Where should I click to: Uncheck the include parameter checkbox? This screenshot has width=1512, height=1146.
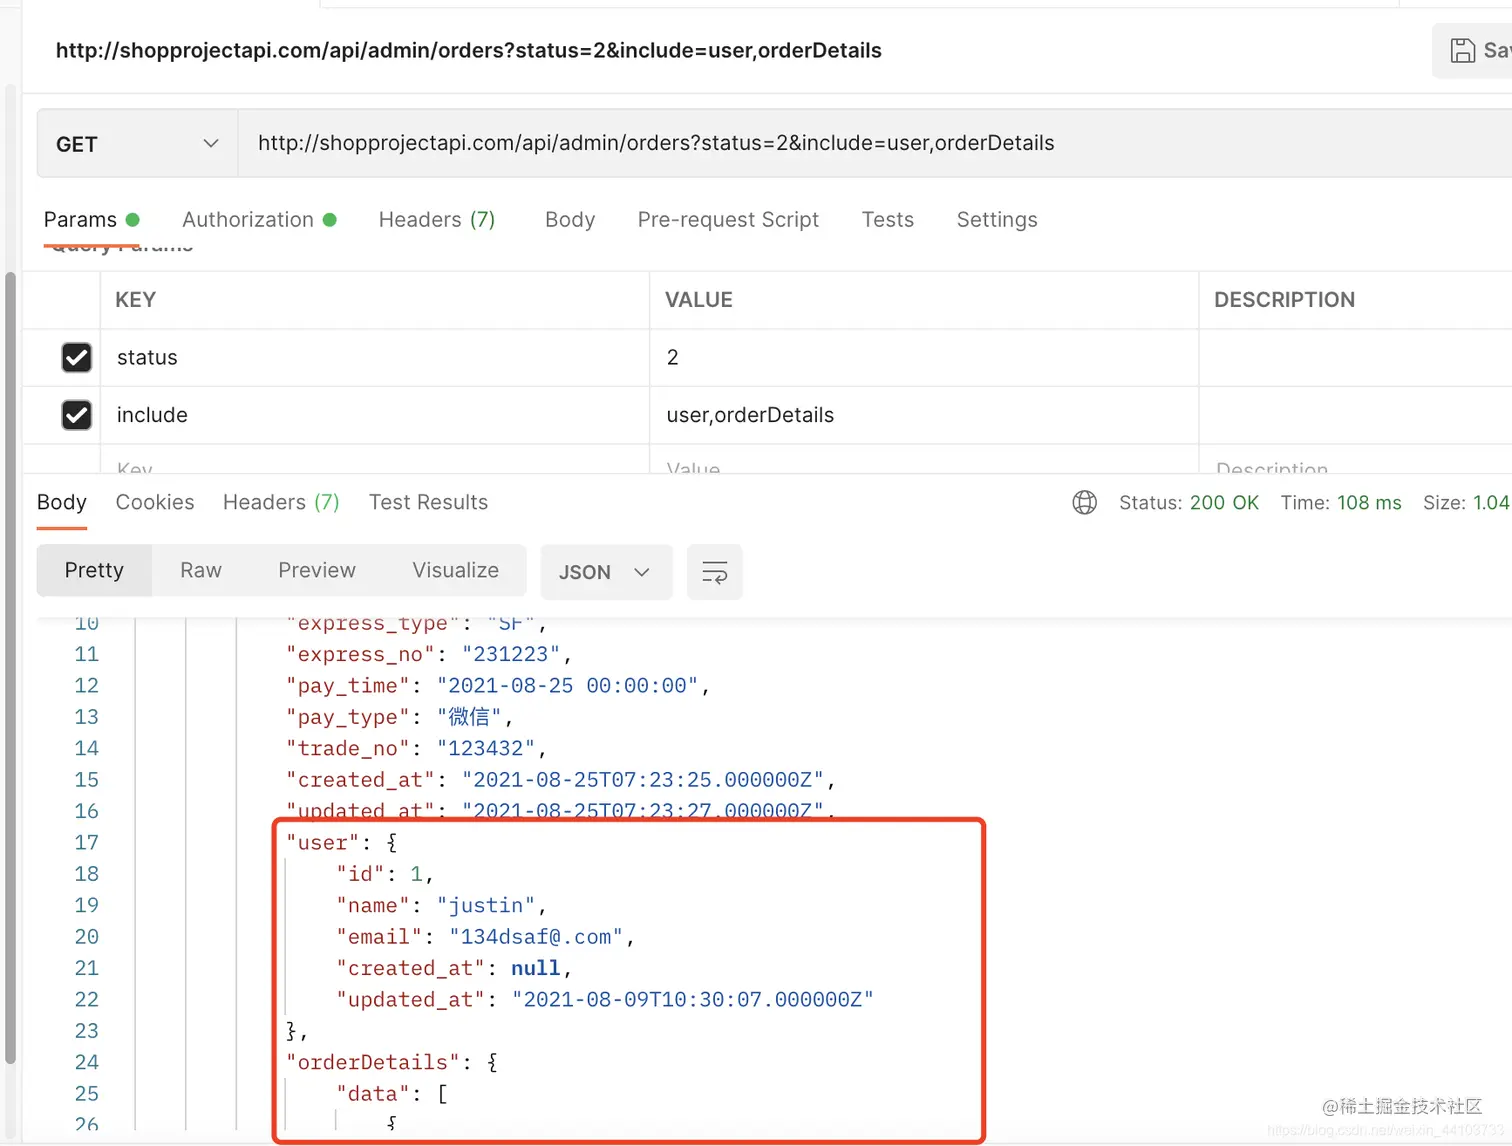77,415
